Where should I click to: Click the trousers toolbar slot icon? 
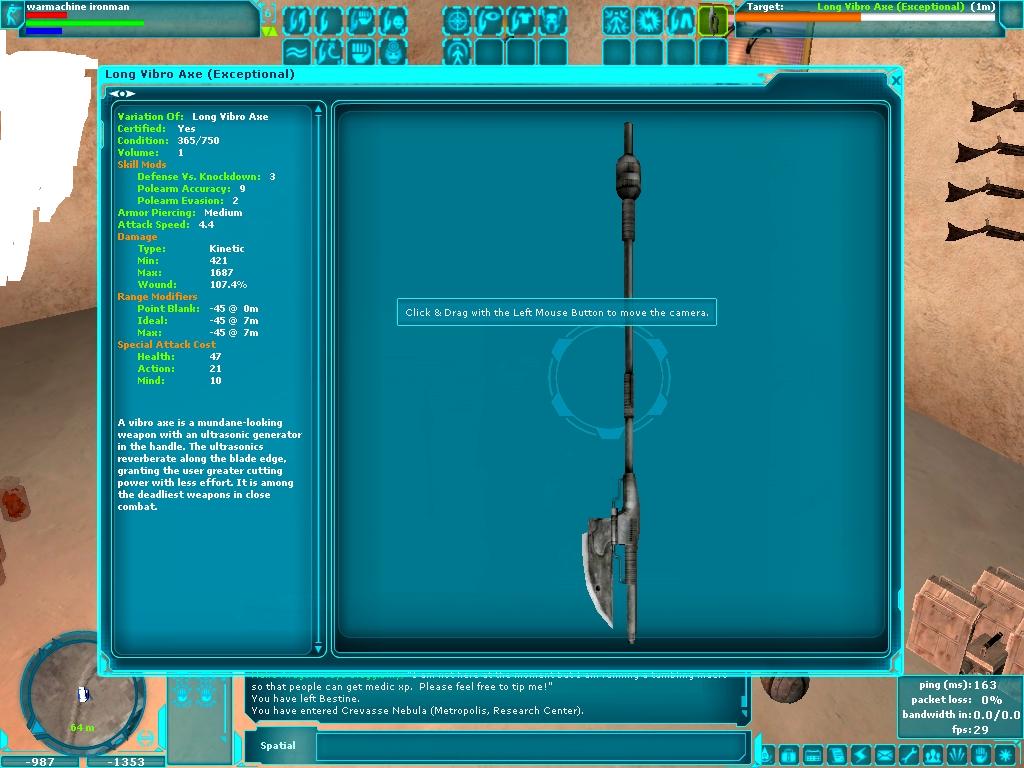pos(680,21)
